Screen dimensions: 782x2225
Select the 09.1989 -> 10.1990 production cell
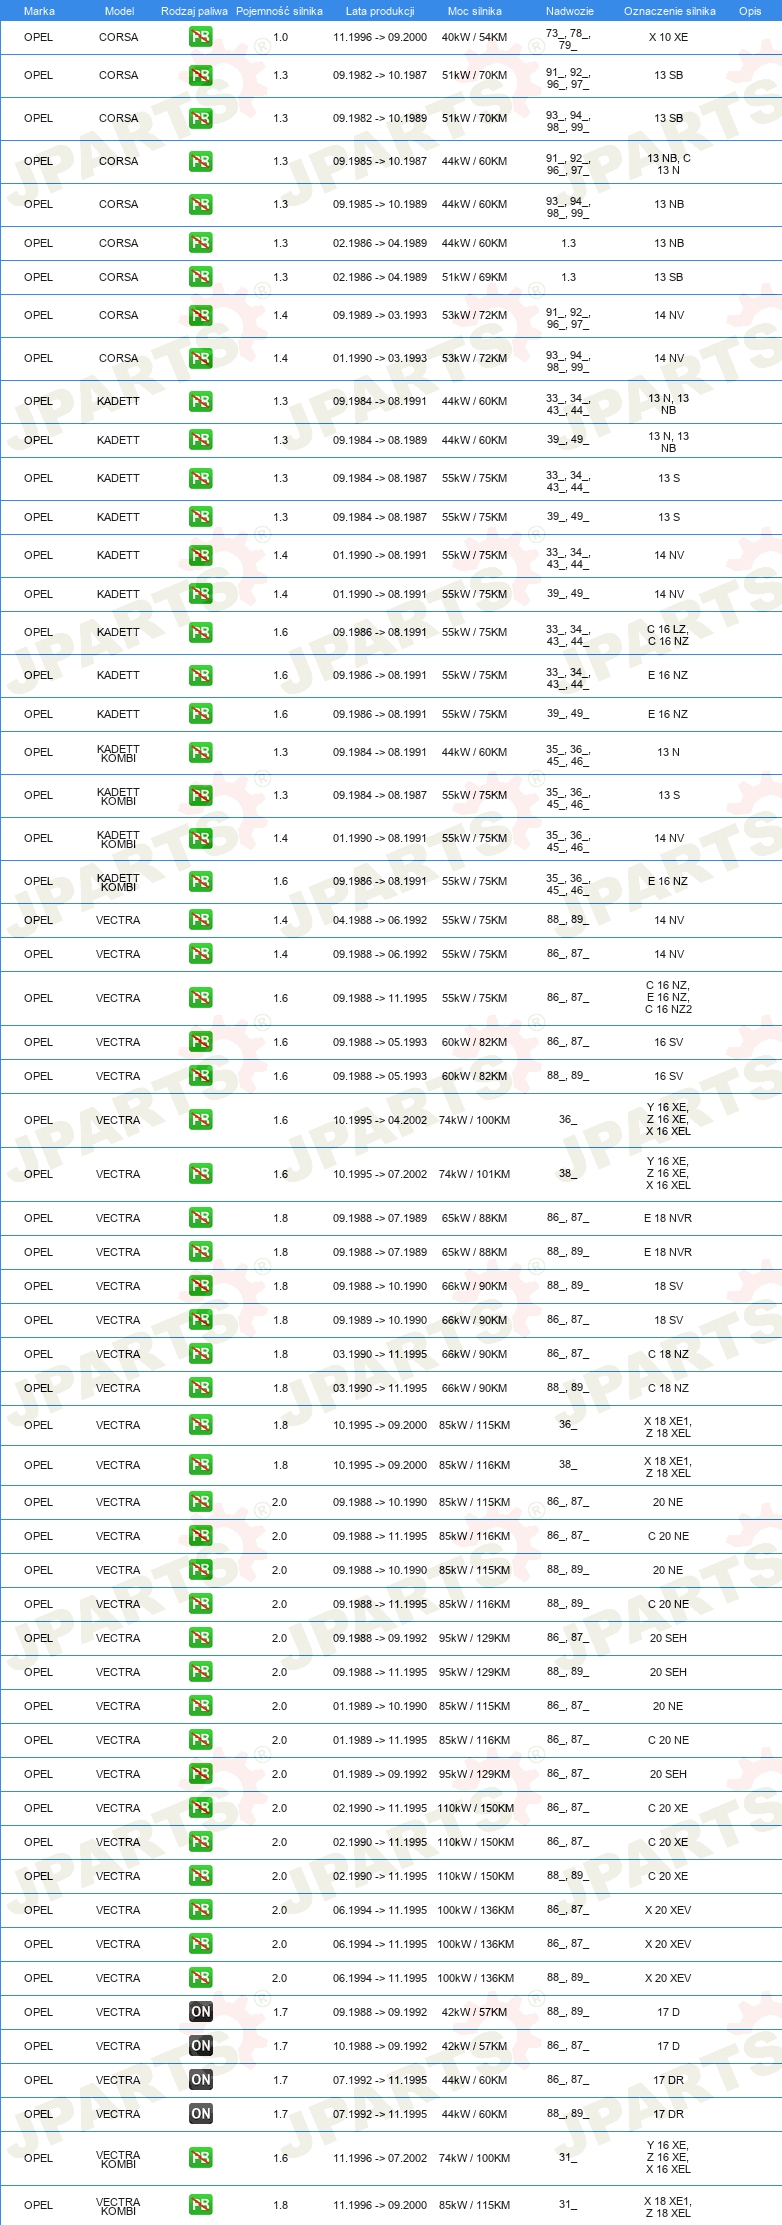380,1320
